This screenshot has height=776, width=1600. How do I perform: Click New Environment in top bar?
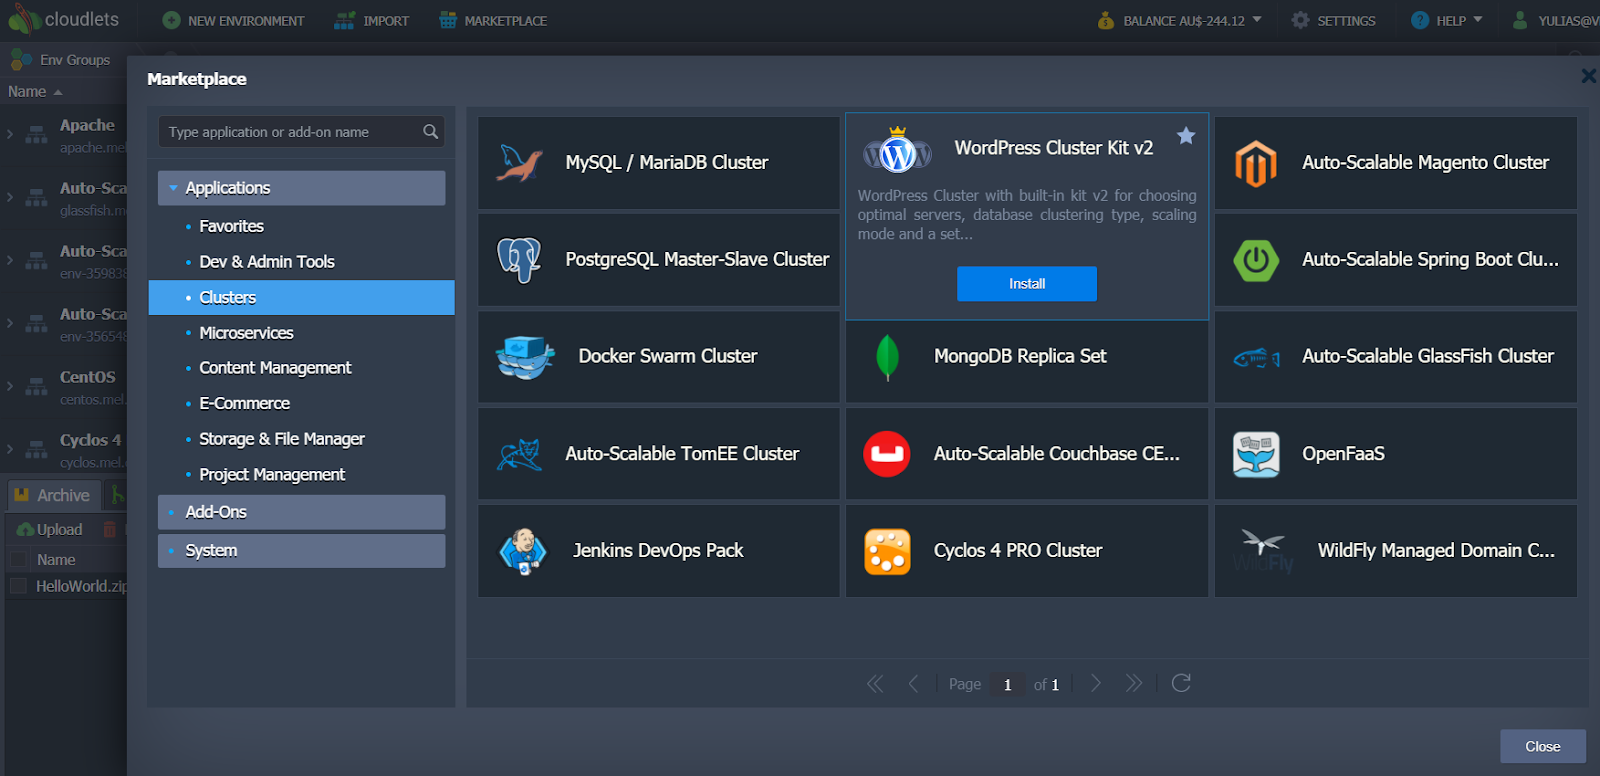tap(233, 20)
